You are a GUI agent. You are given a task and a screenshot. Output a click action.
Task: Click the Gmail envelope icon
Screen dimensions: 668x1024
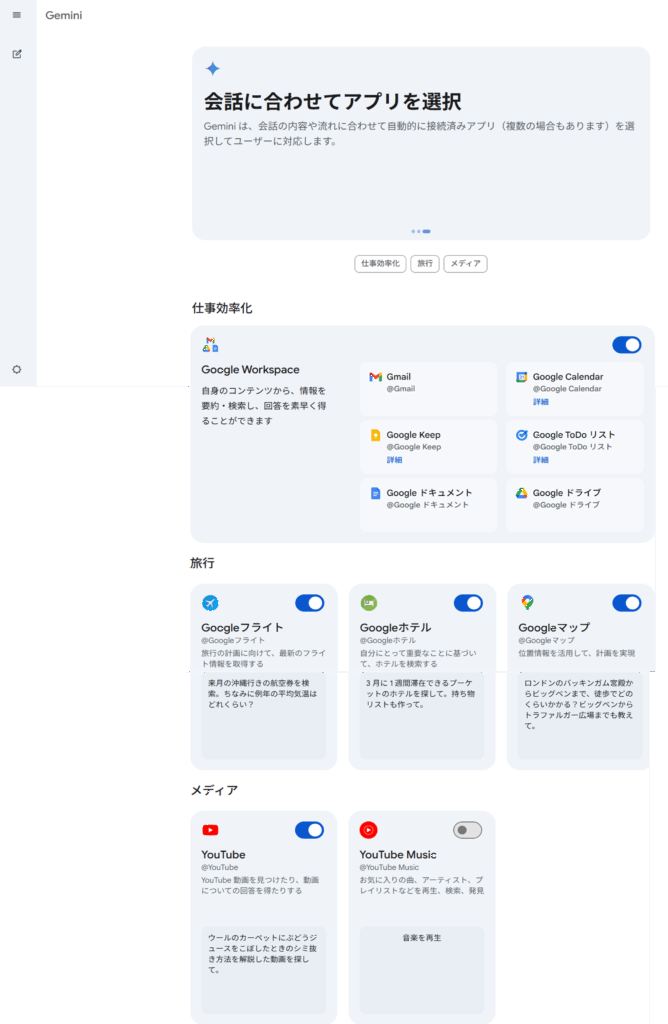375,377
